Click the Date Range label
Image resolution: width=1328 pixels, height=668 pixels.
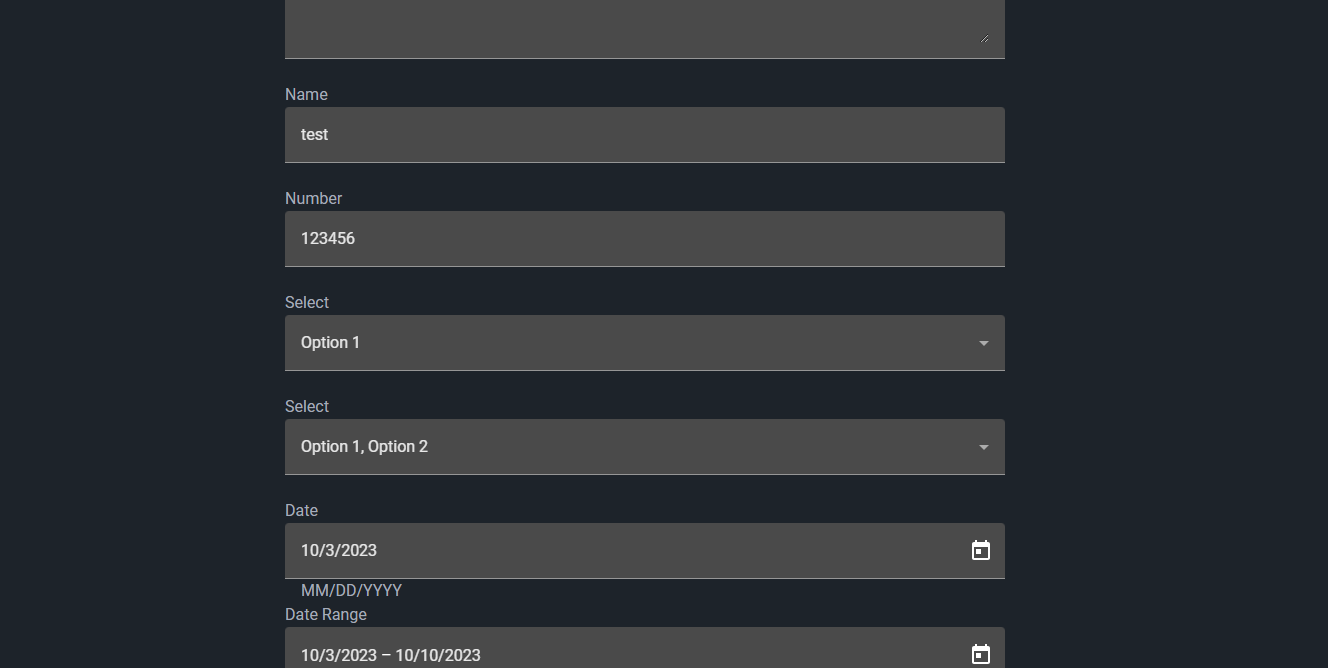[326, 614]
